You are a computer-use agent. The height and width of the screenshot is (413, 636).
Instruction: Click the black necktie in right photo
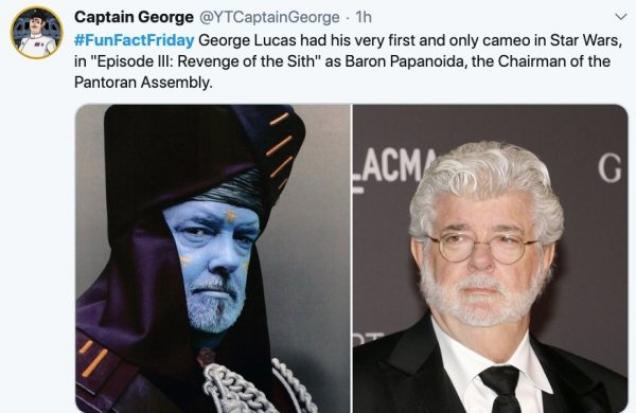pyautogui.click(x=502, y=389)
